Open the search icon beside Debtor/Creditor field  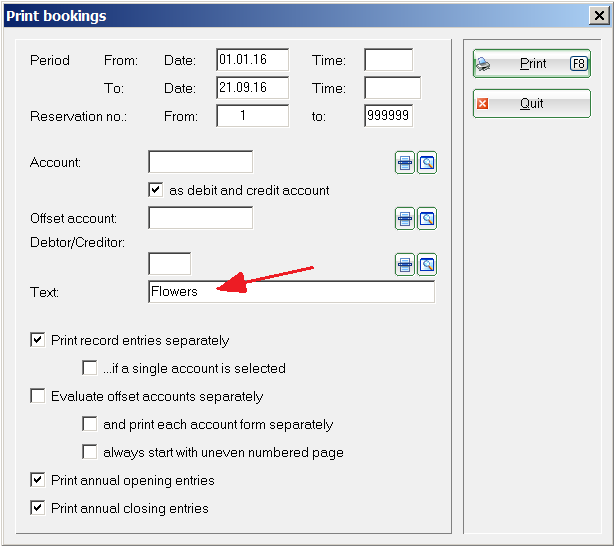pyautogui.click(x=427, y=265)
